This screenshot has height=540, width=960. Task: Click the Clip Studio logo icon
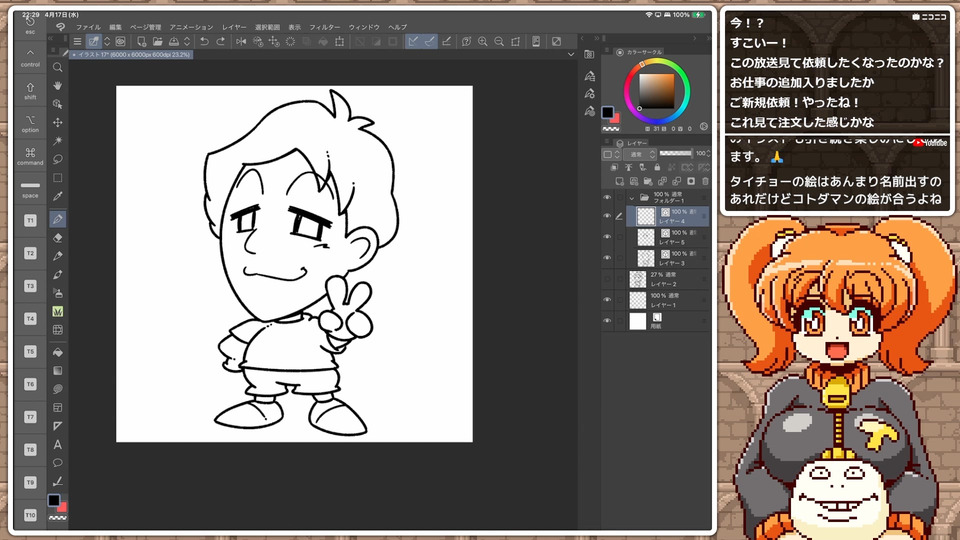click(x=60, y=27)
